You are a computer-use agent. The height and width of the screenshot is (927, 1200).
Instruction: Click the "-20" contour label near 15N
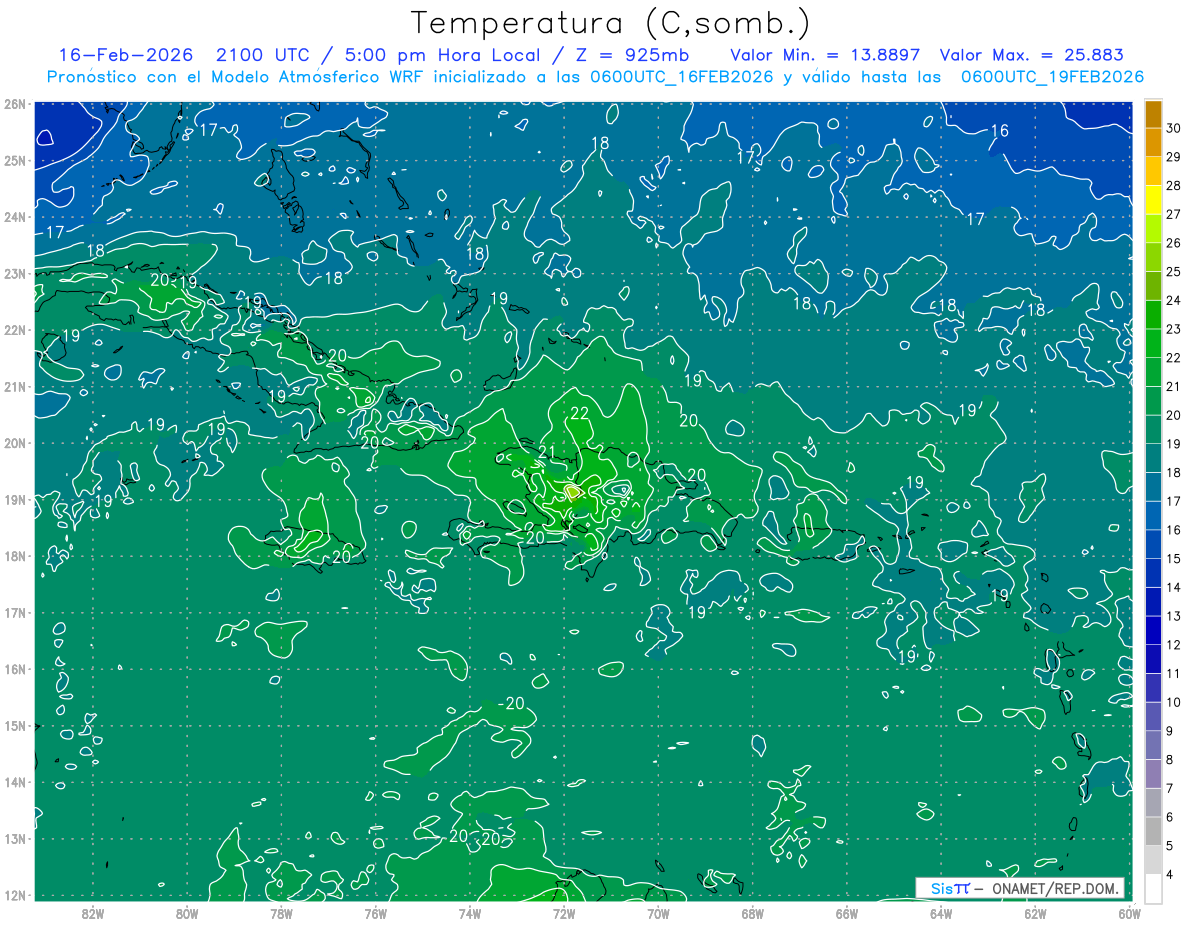point(511,704)
